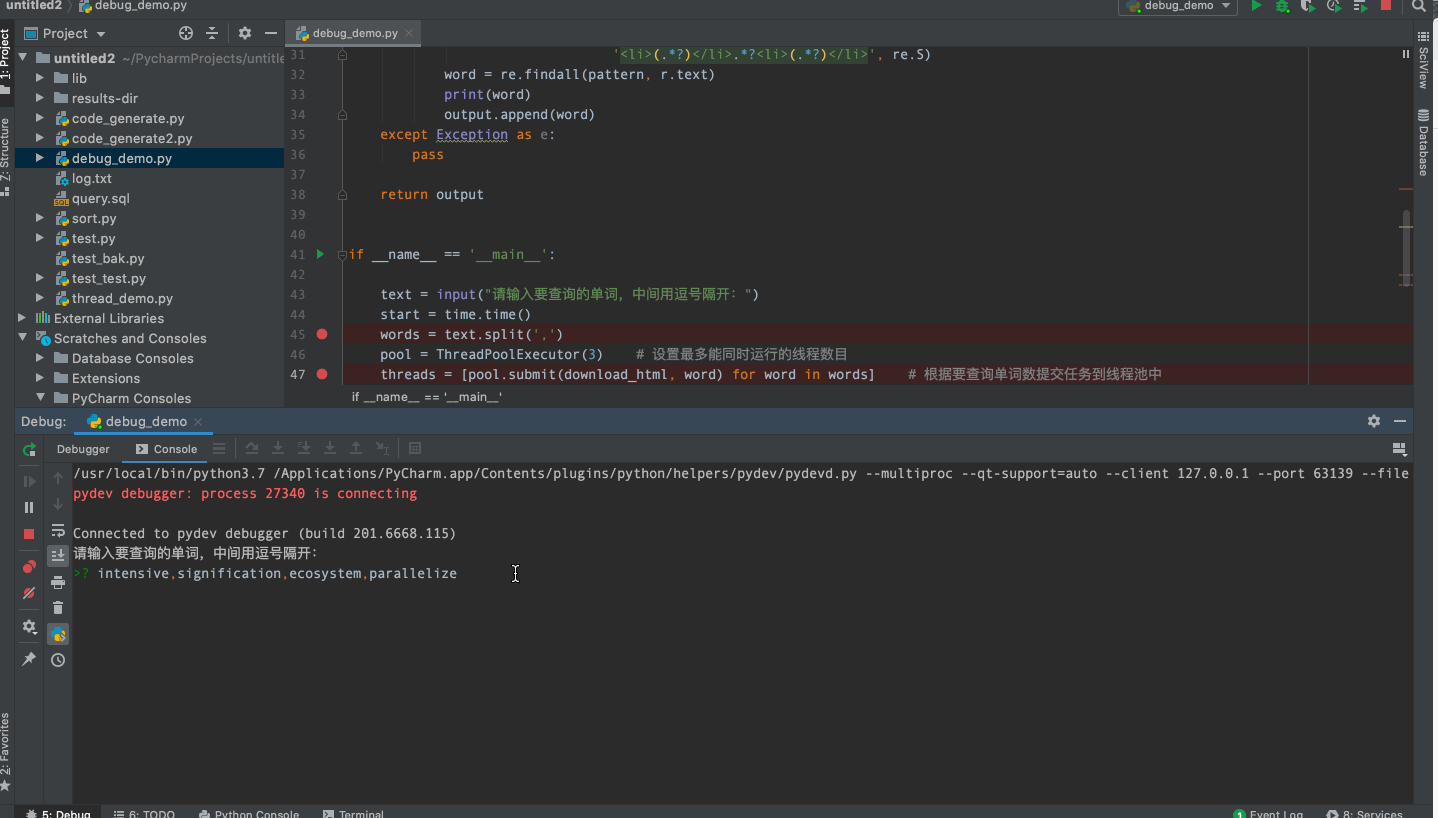Switch to the Debugger tab
The height and width of the screenshot is (818, 1438).
point(83,449)
